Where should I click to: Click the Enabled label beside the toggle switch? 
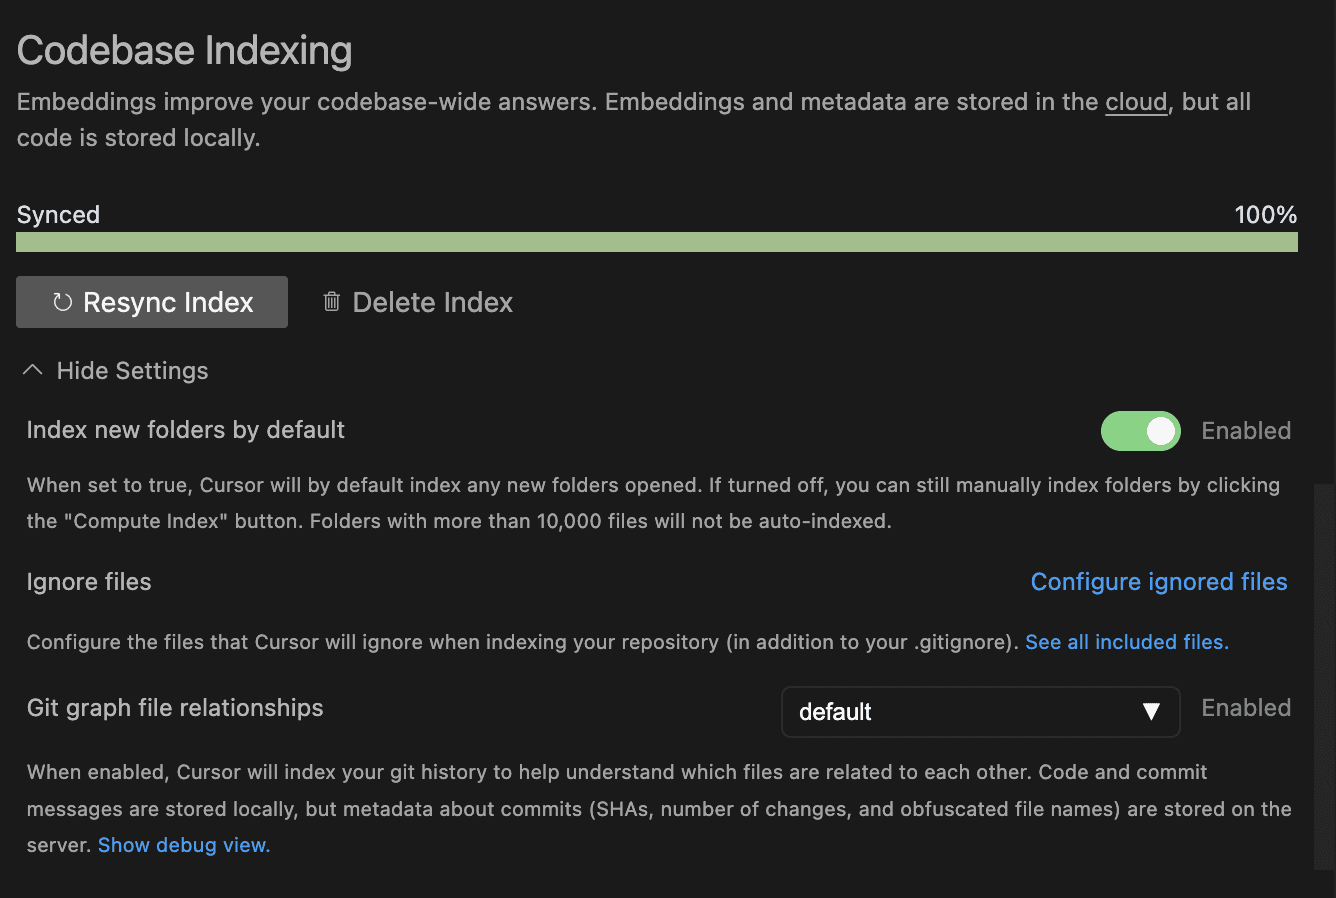[1245, 430]
